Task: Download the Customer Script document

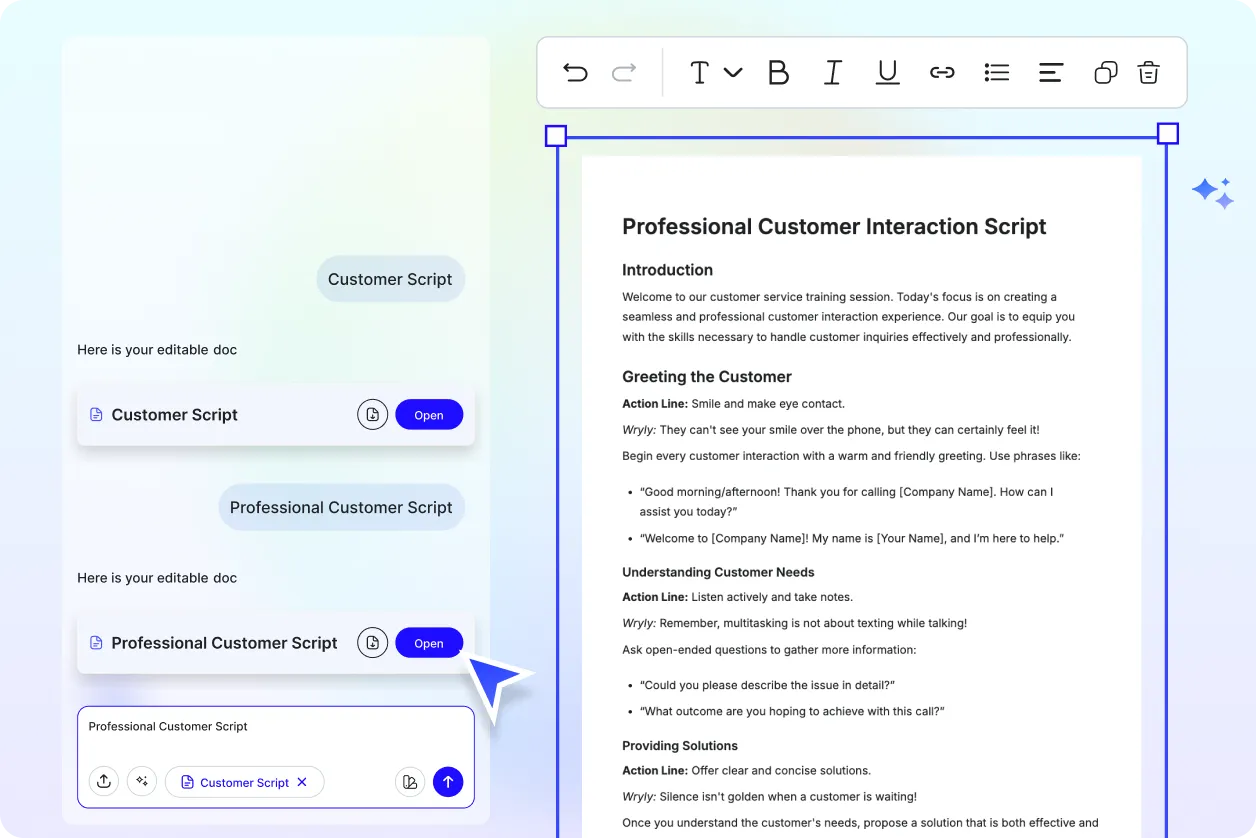Action: [x=372, y=414]
